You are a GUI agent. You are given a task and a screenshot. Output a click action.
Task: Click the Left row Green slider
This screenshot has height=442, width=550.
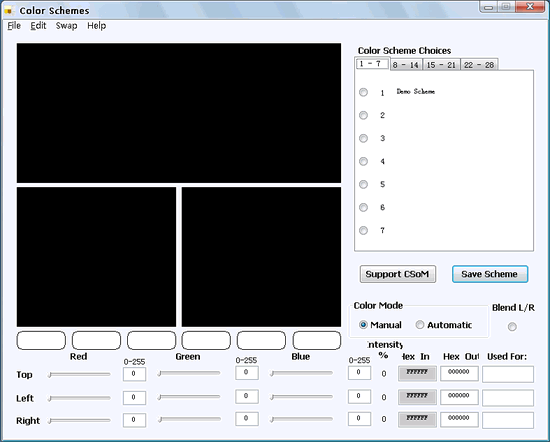(189, 397)
